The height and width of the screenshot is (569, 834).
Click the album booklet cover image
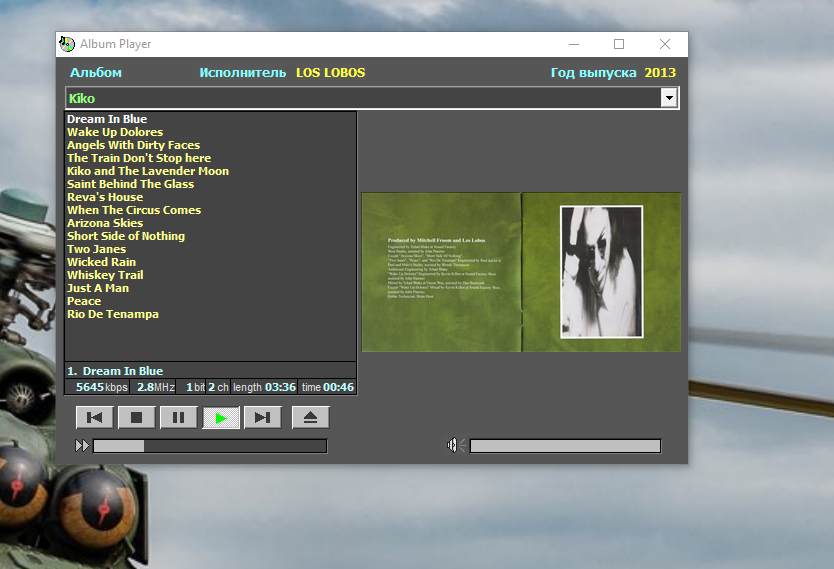pyautogui.click(x=521, y=272)
